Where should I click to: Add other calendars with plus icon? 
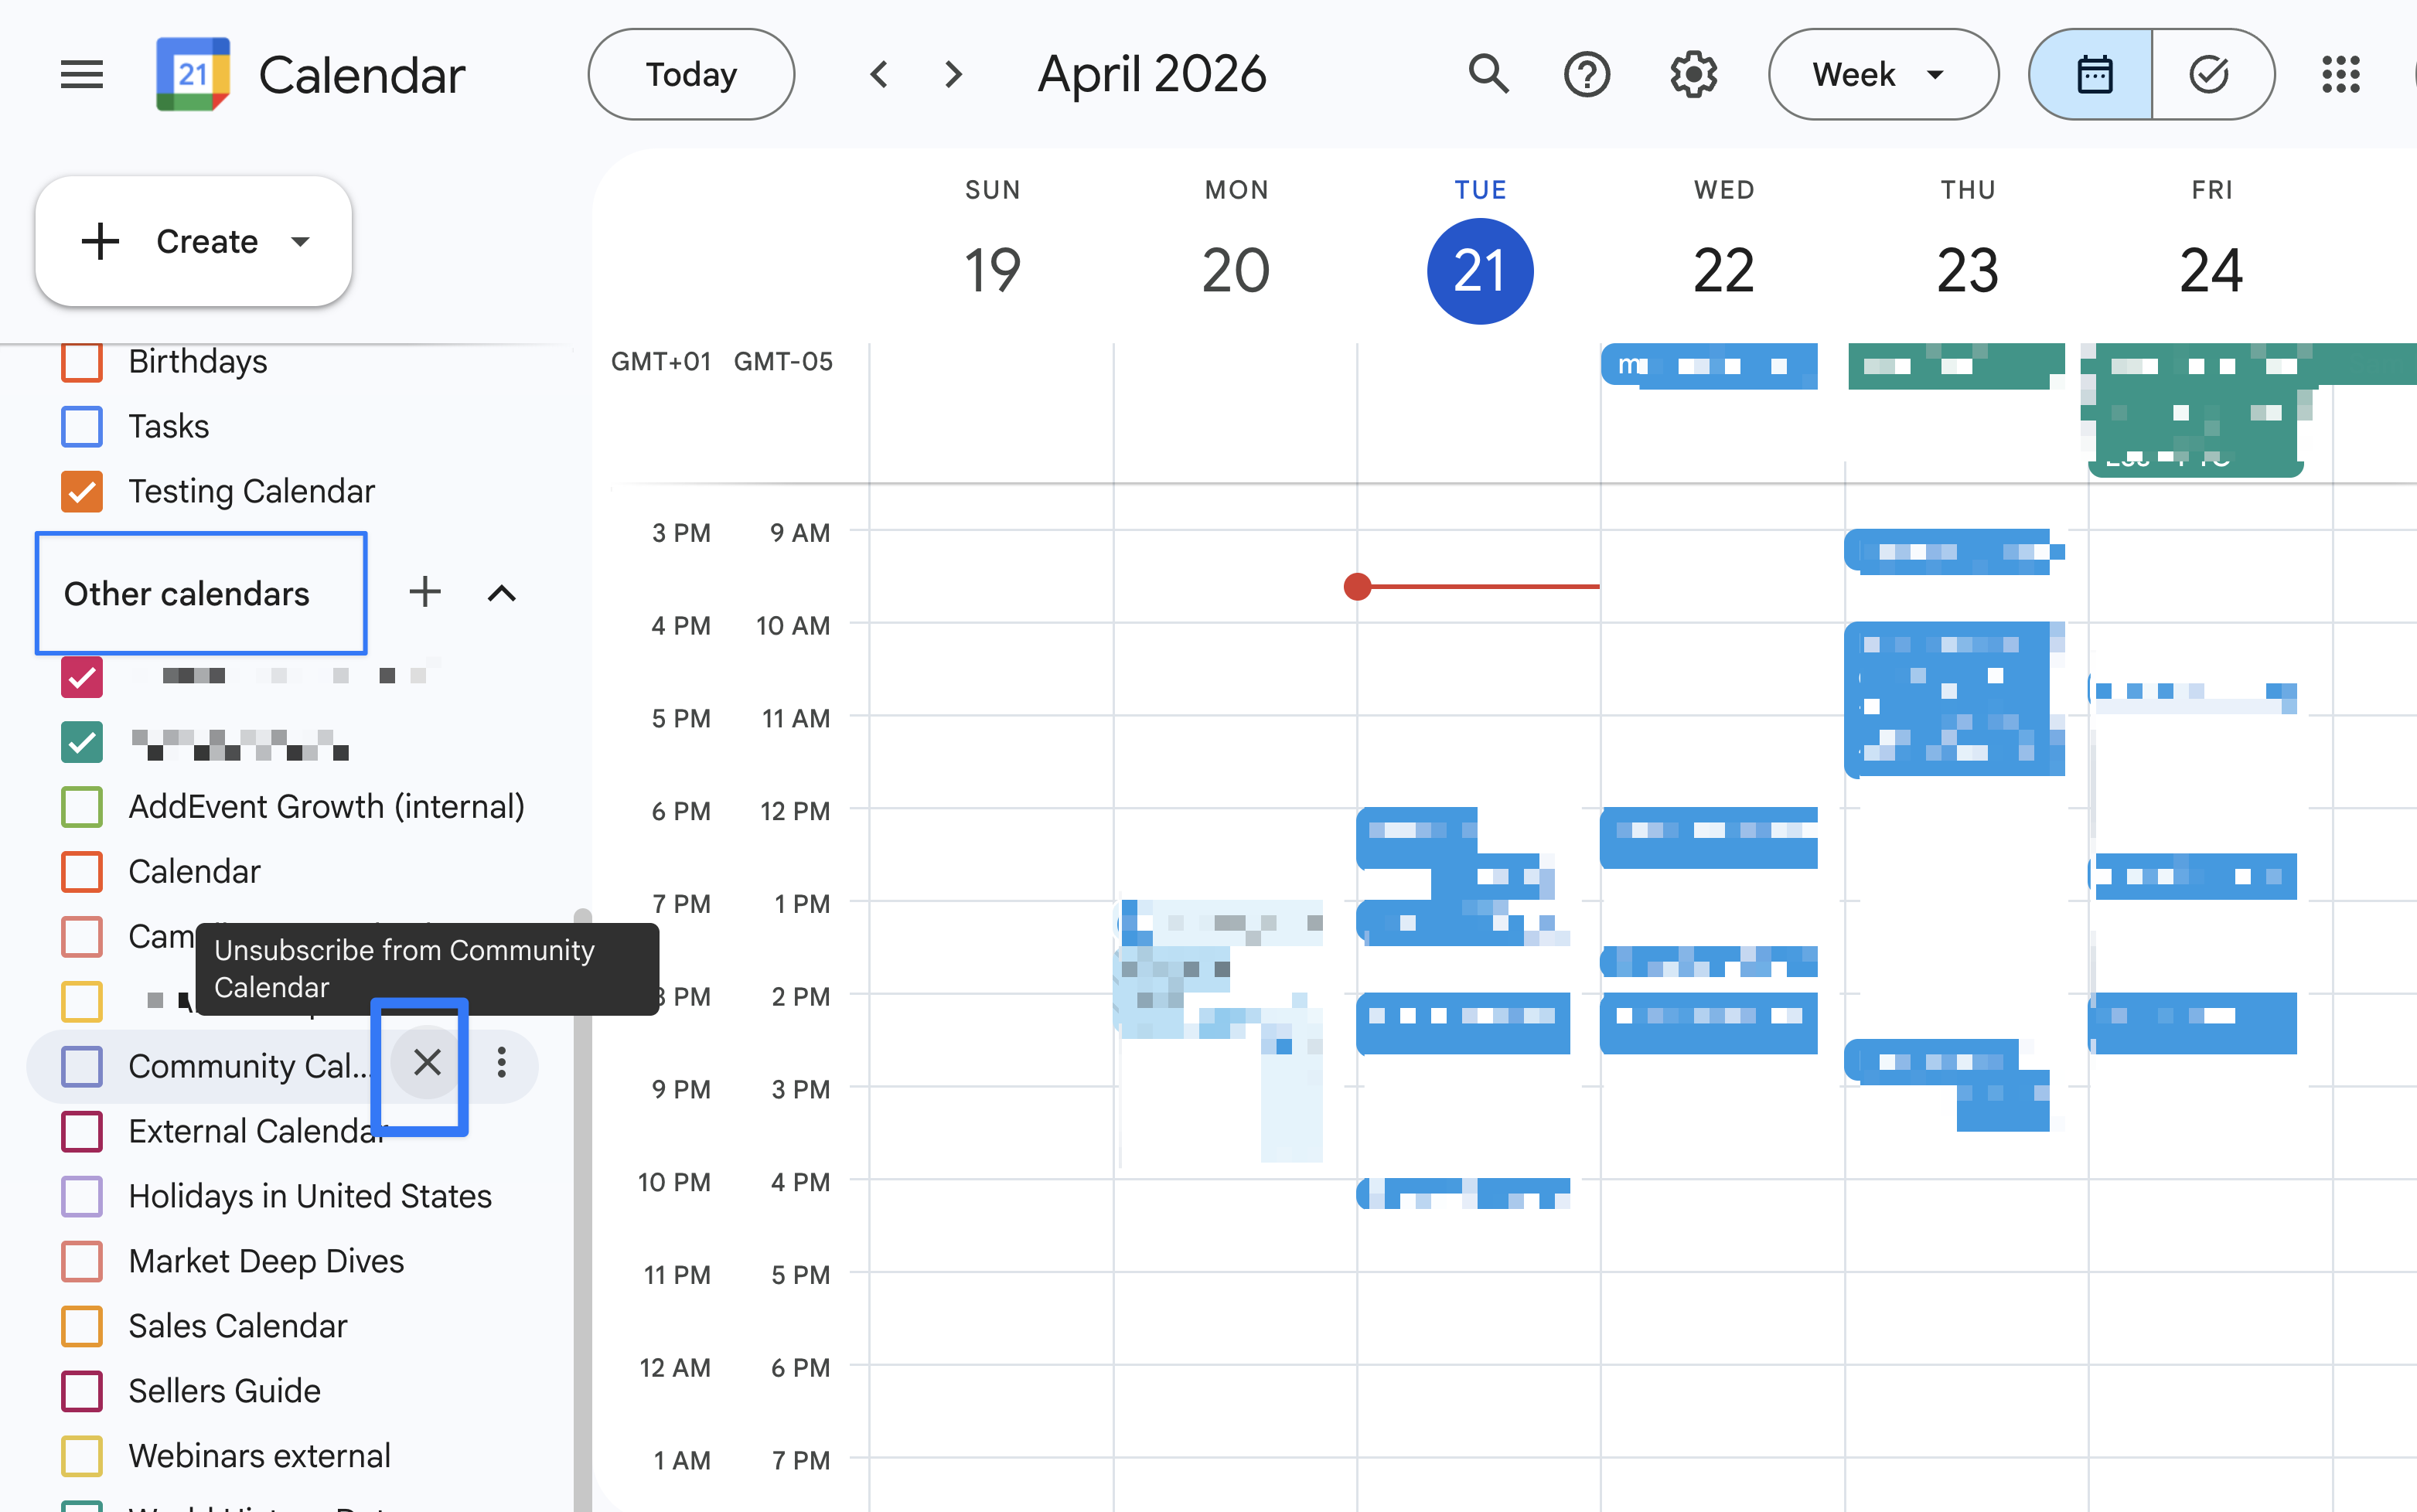click(425, 592)
